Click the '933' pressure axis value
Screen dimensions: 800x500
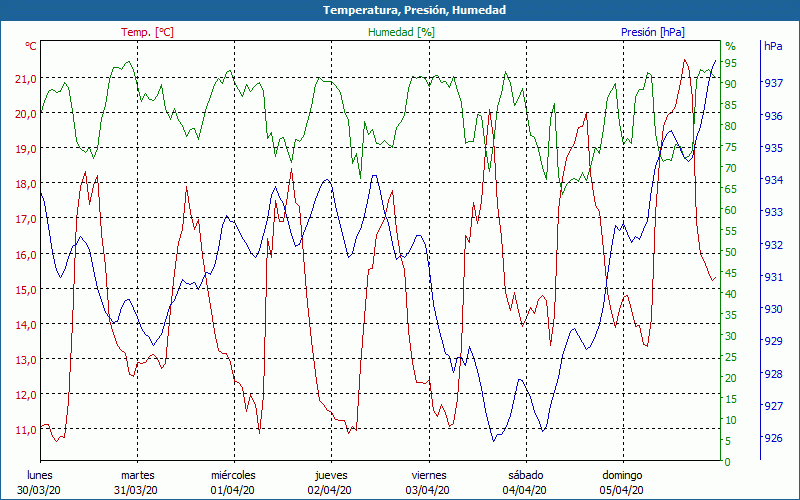773,212
